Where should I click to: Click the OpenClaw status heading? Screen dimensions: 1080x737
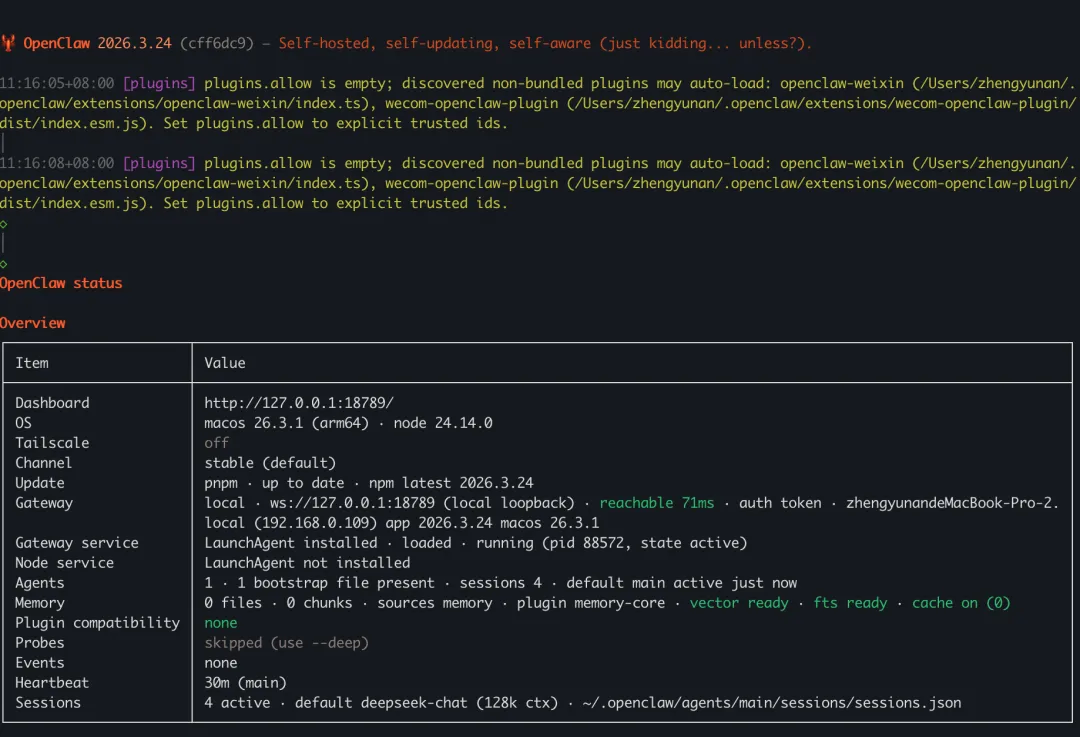pyautogui.click(x=61, y=283)
